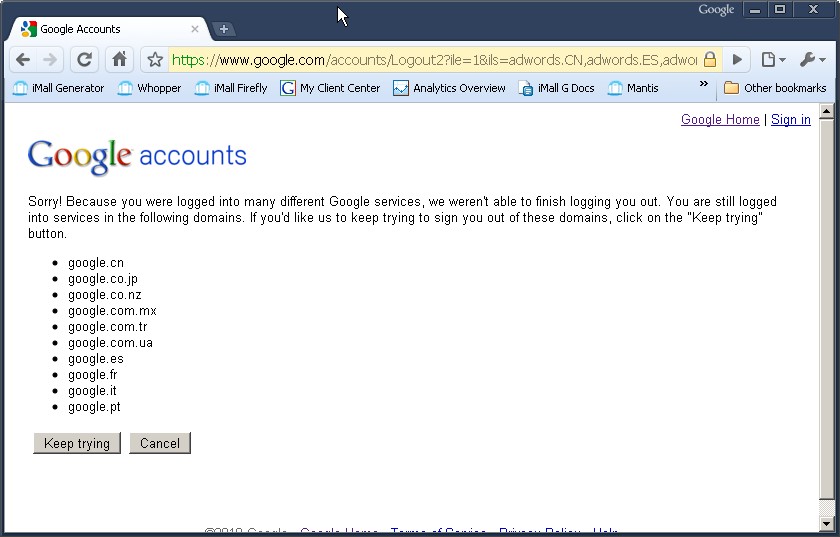Click the Keep trying button

point(77,443)
